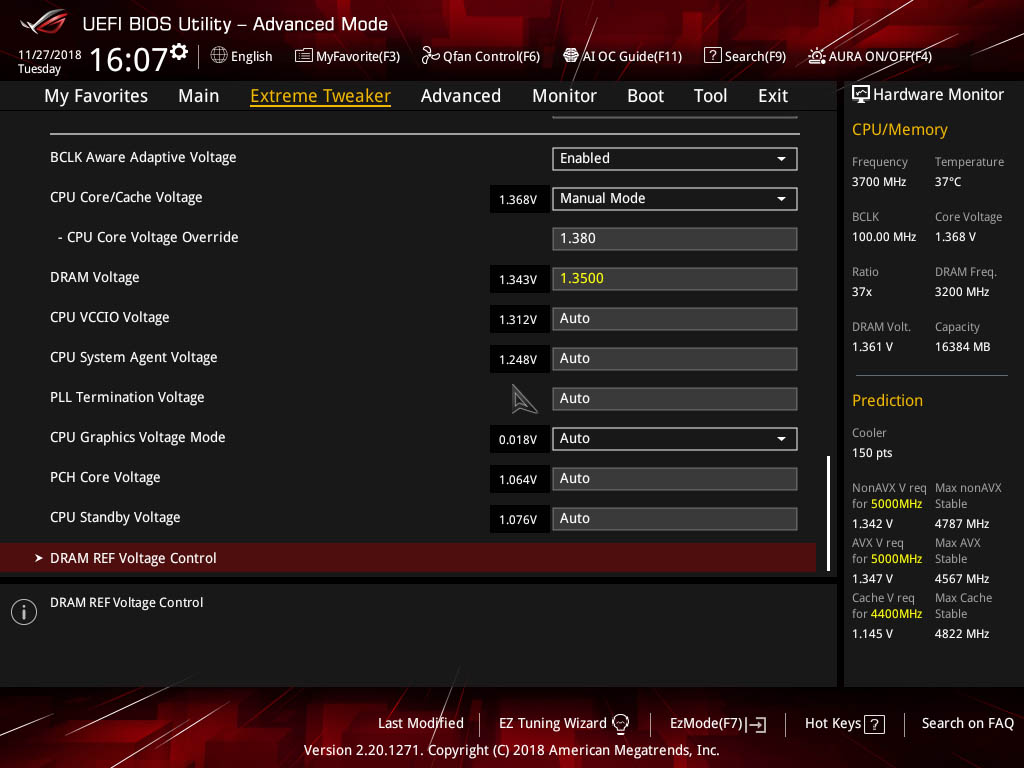Open Qfan Control(F6)

click(x=481, y=56)
